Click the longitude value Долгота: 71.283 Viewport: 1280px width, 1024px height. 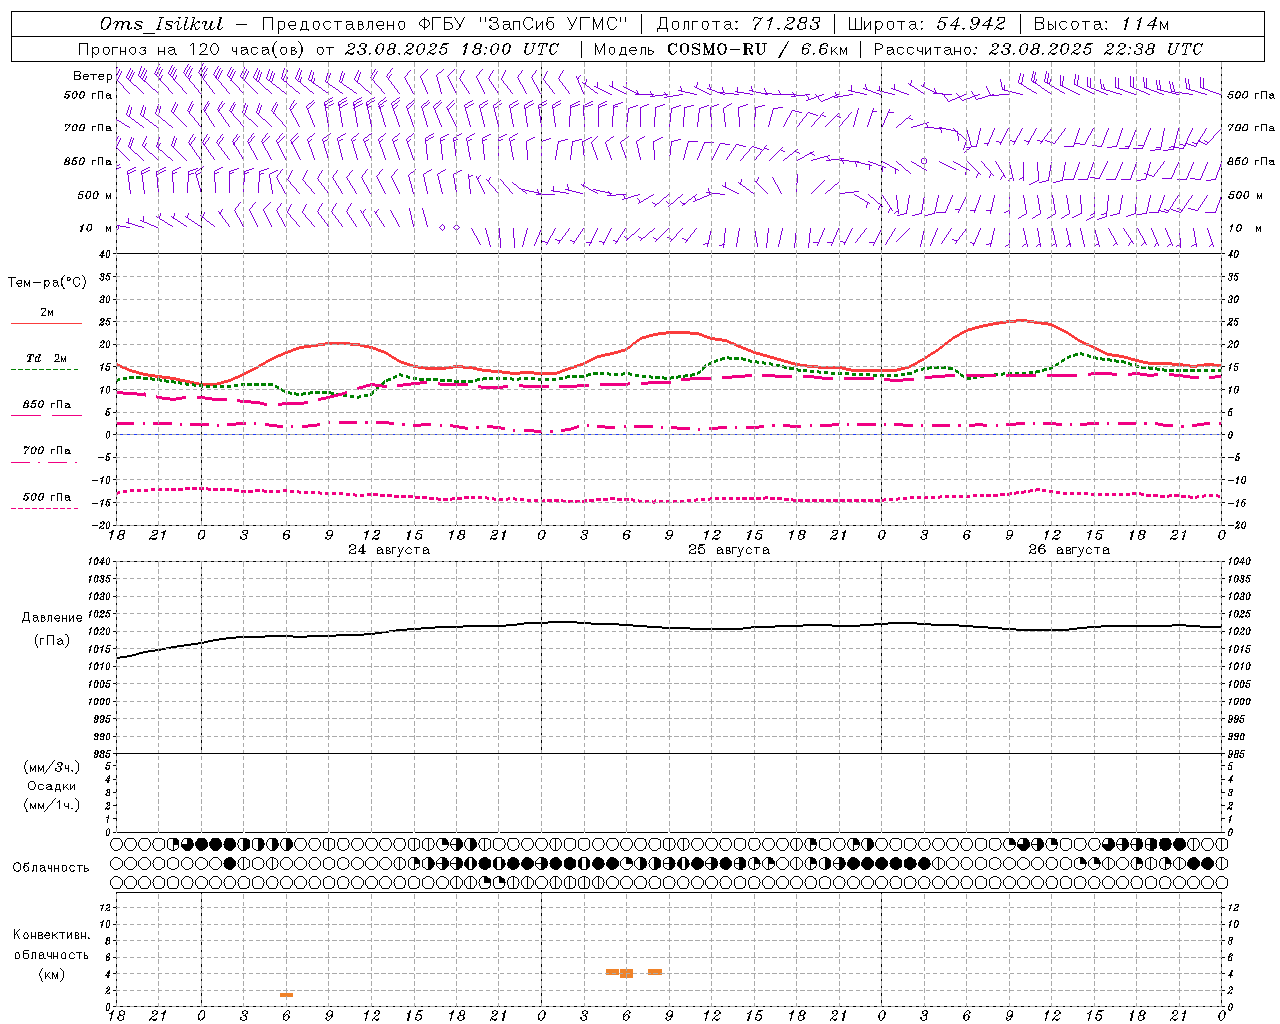[x=739, y=24]
